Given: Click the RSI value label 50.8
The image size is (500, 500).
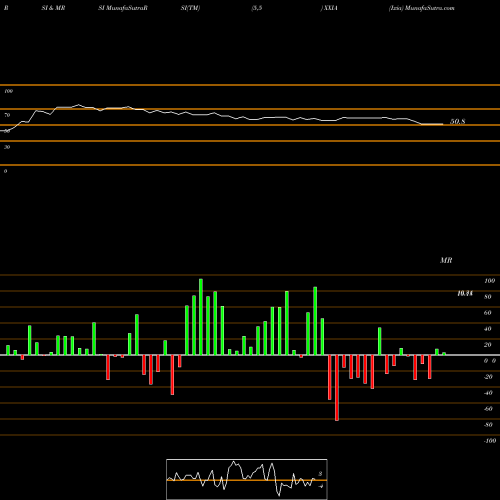Looking at the screenshot, I should (457, 122).
